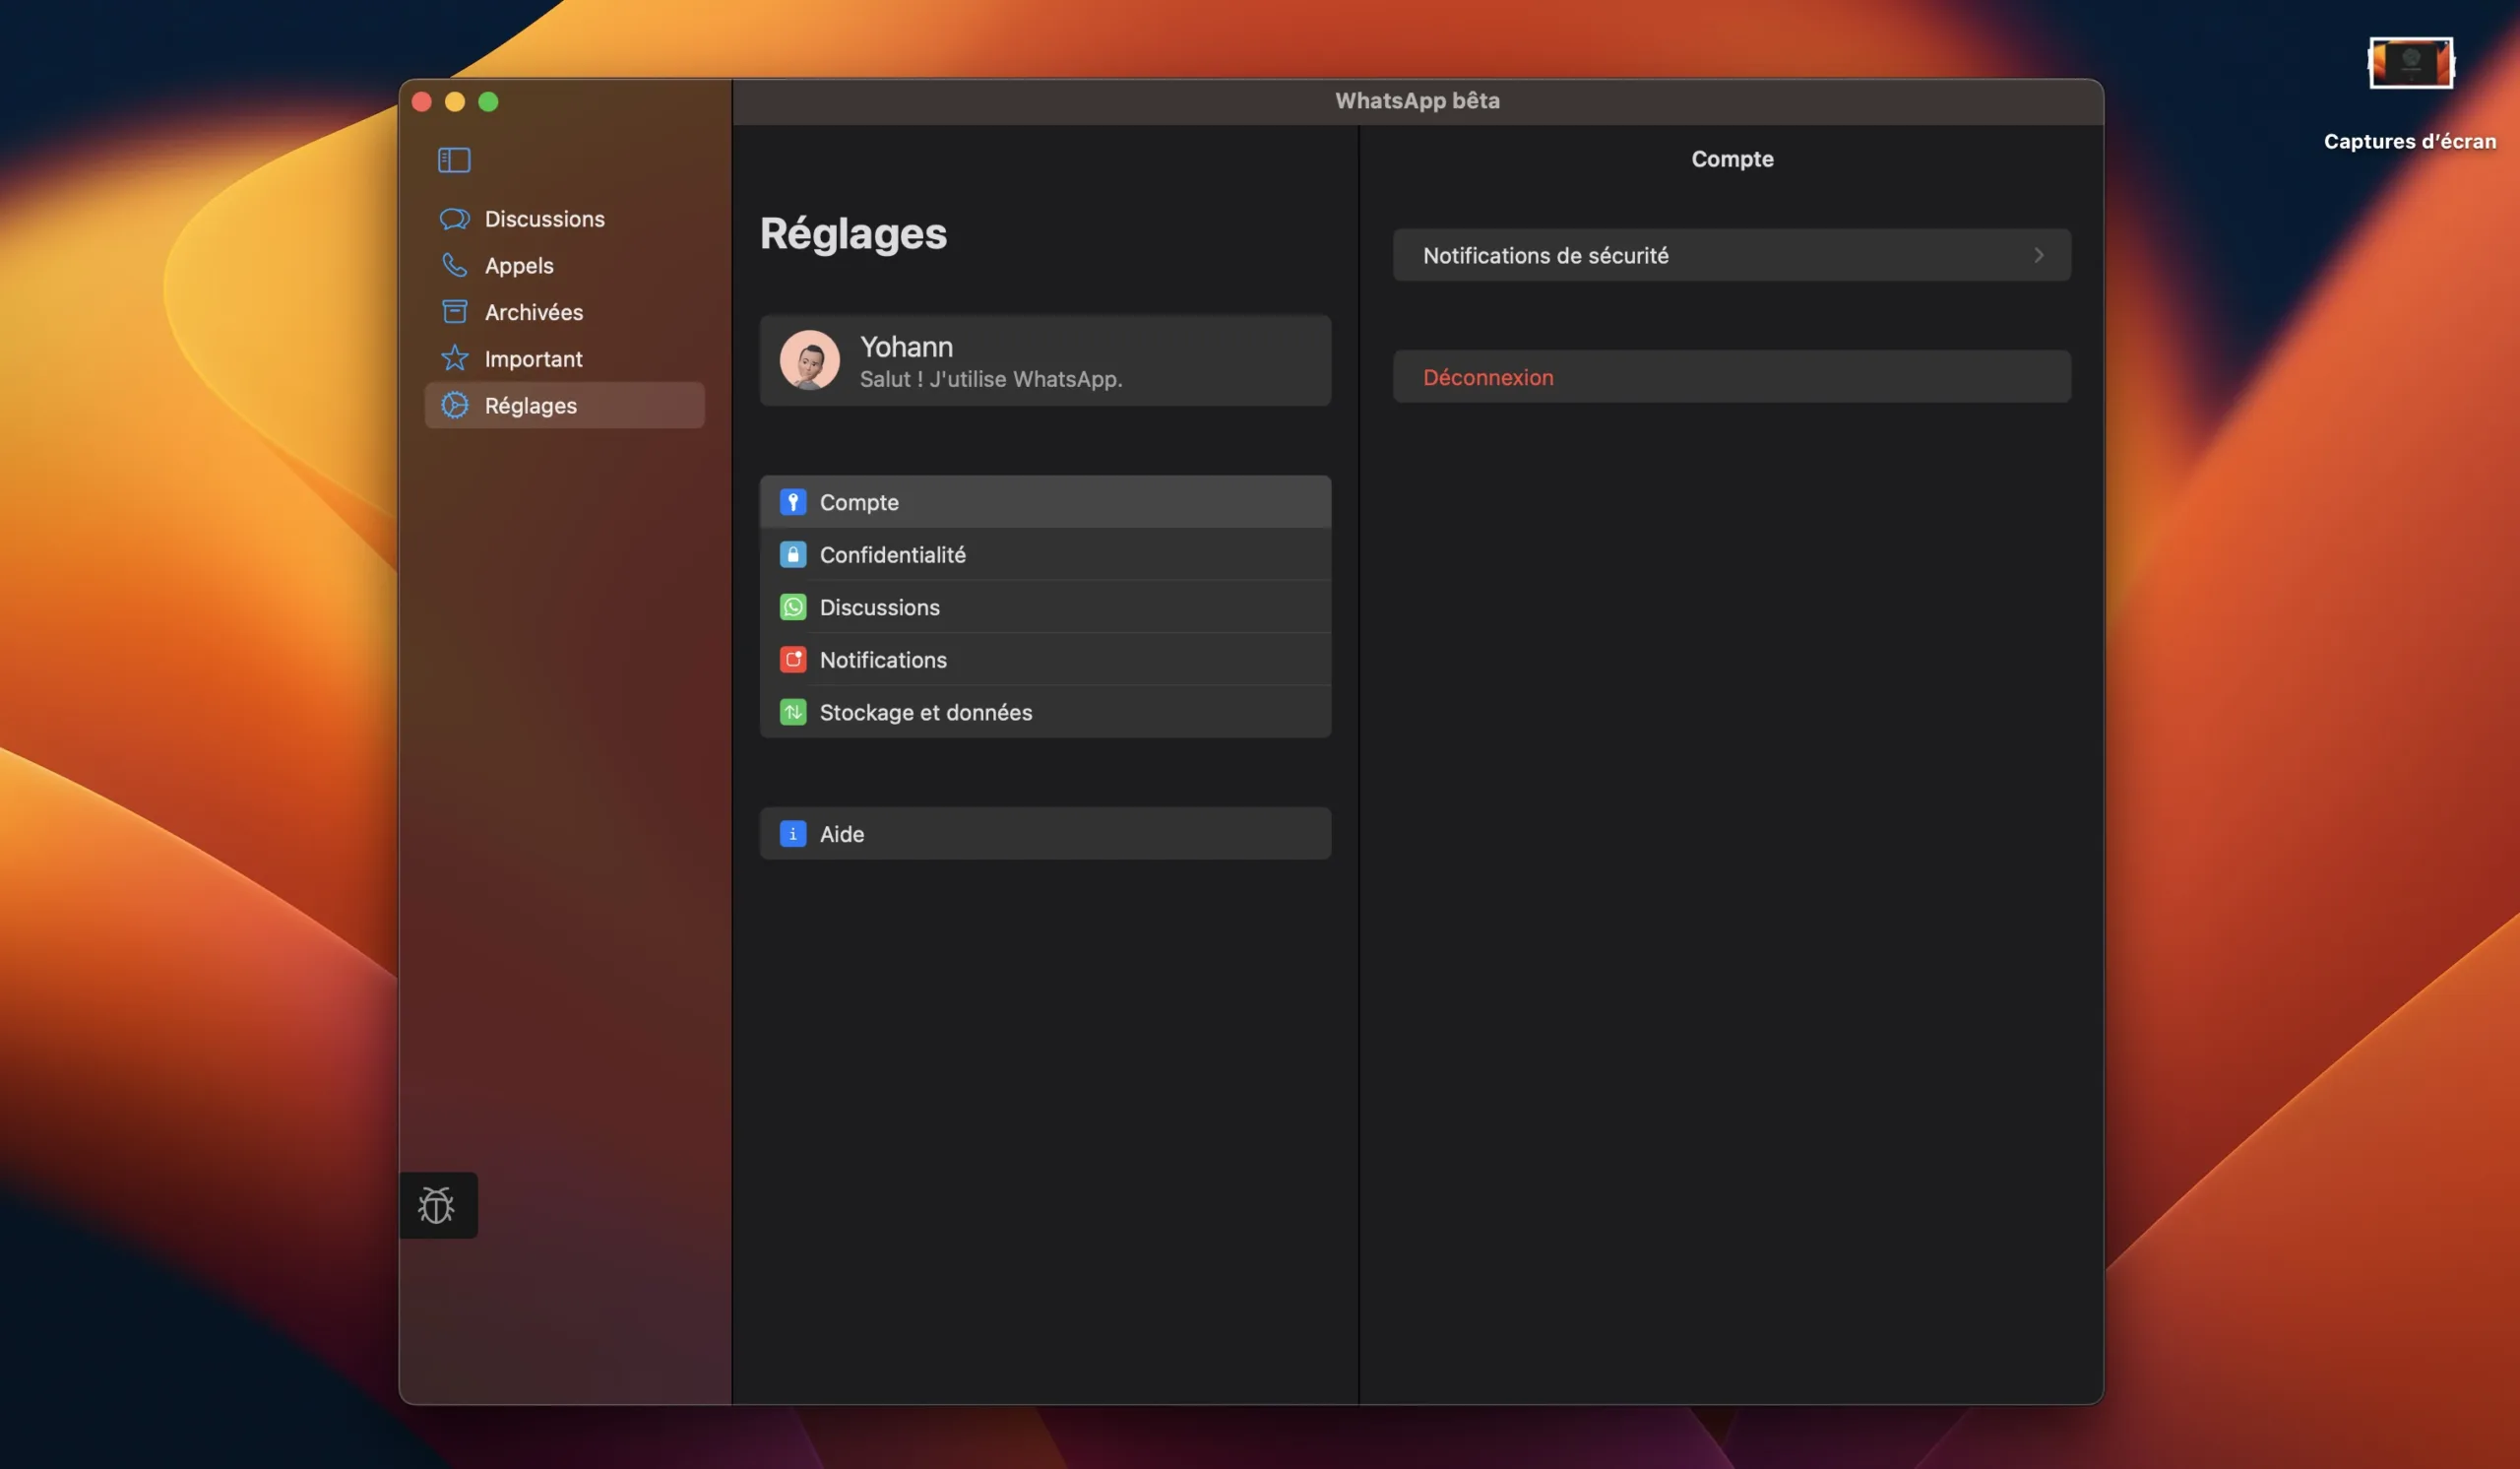Select the Stockage et données row
The width and height of the screenshot is (2520, 1469).
[925, 712]
